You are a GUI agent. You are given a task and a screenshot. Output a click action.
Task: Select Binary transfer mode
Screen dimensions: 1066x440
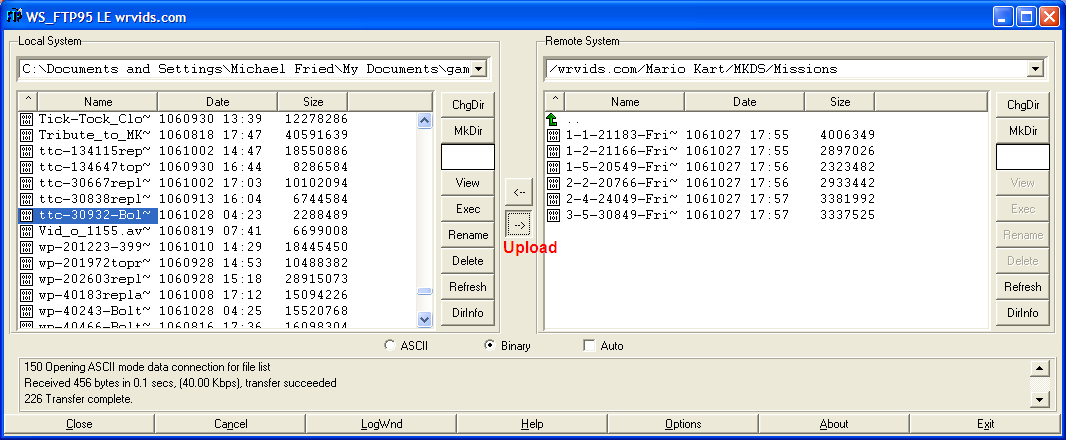click(489, 346)
